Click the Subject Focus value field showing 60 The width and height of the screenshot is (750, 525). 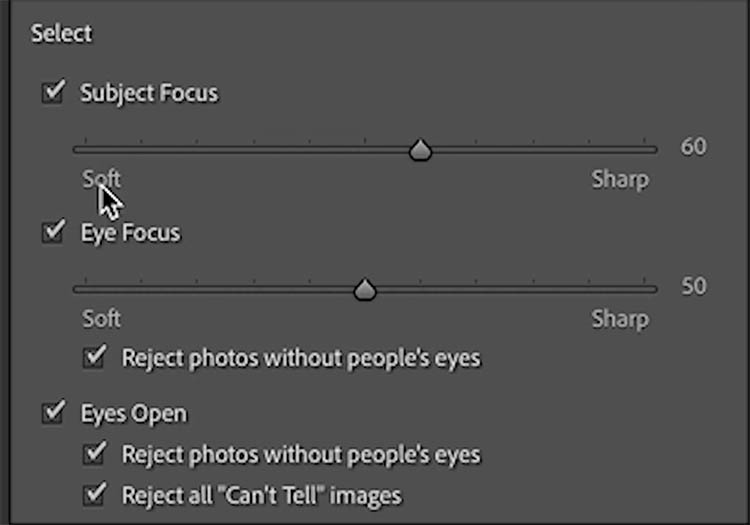[x=694, y=147]
